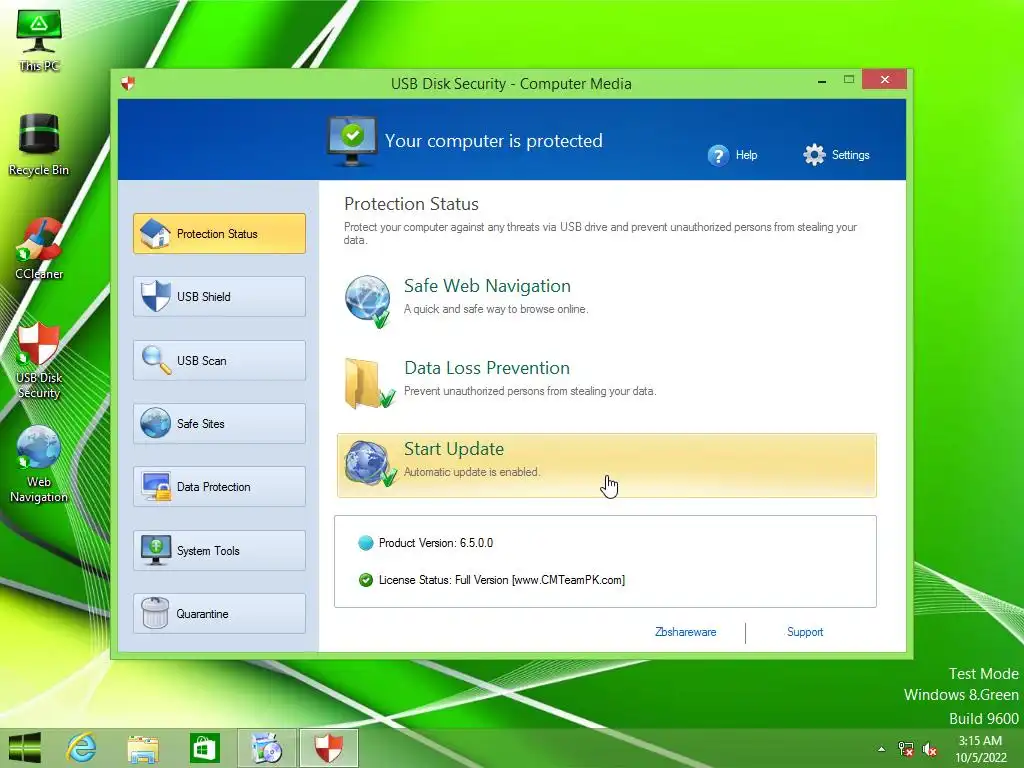Open the Support link

click(805, 632)
